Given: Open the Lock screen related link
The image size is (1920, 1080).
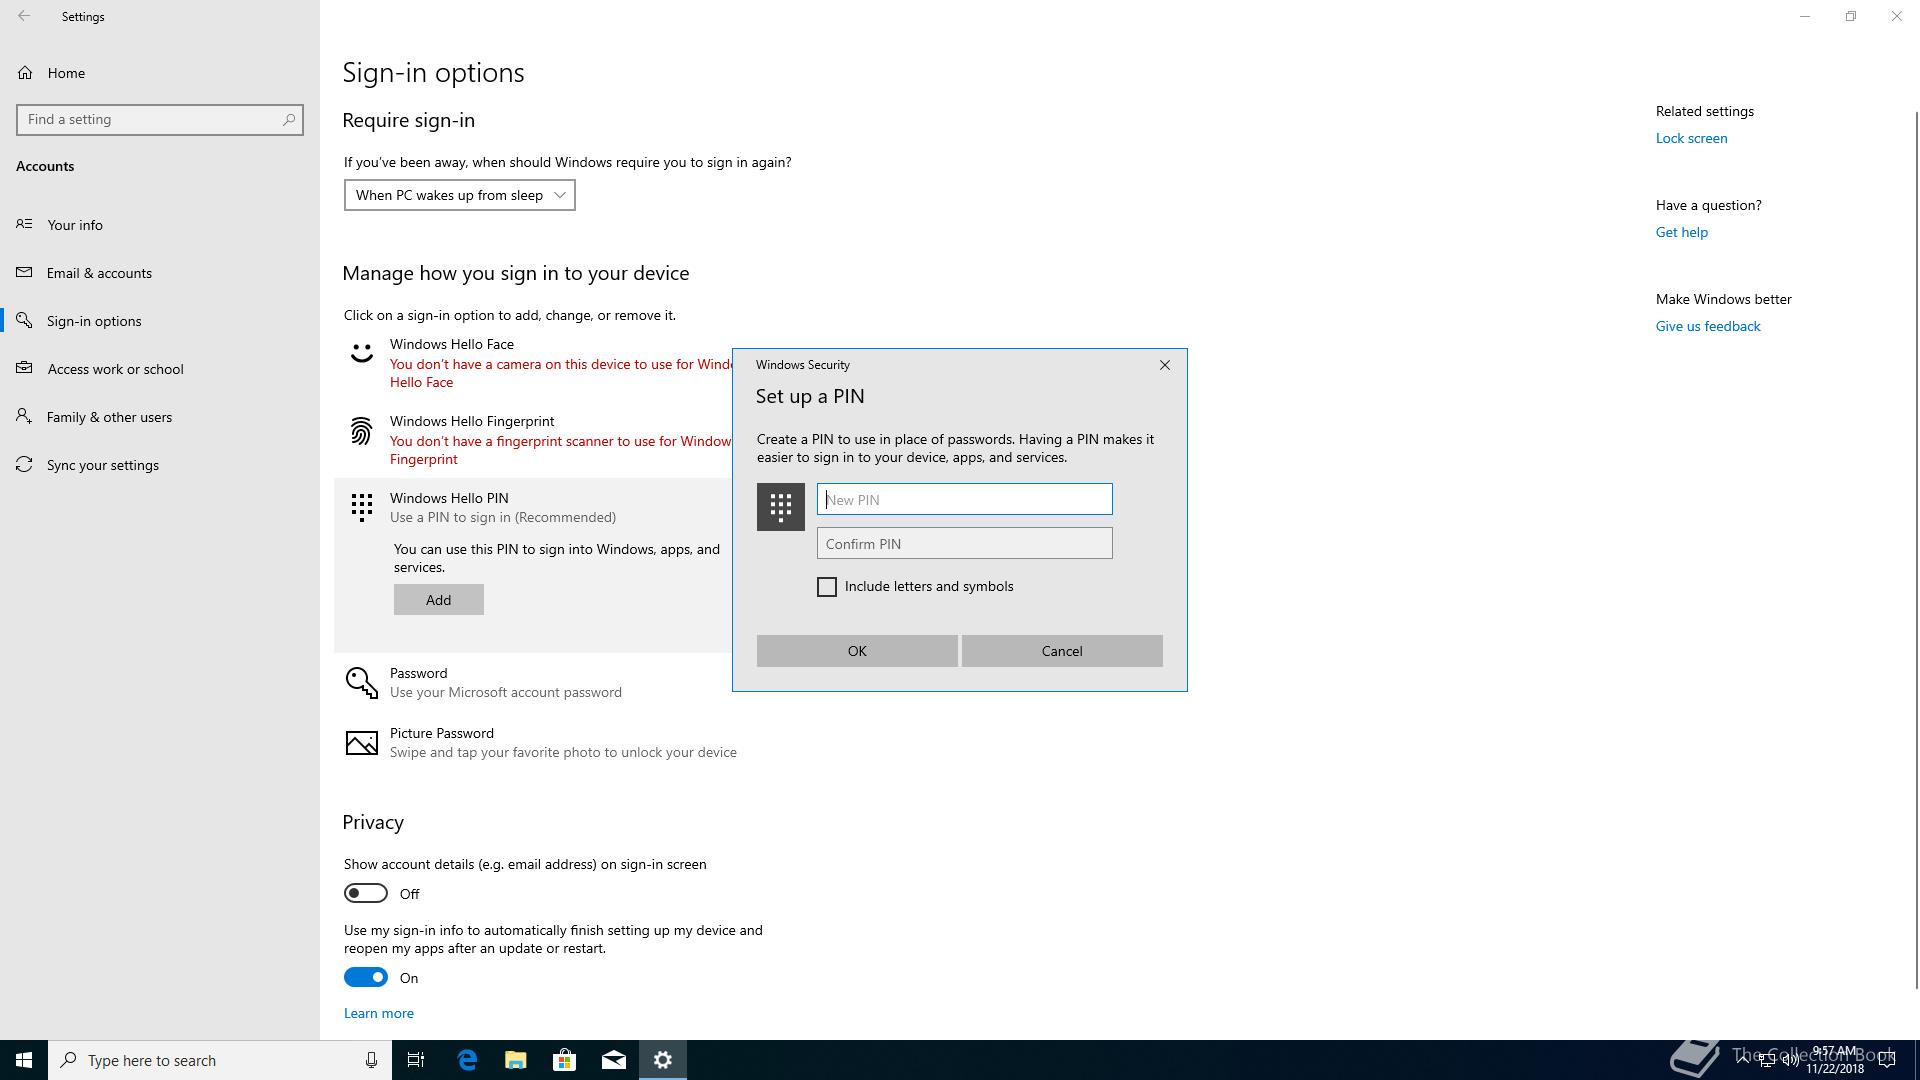Looking at the screenshot, I should click(1691, 138).
